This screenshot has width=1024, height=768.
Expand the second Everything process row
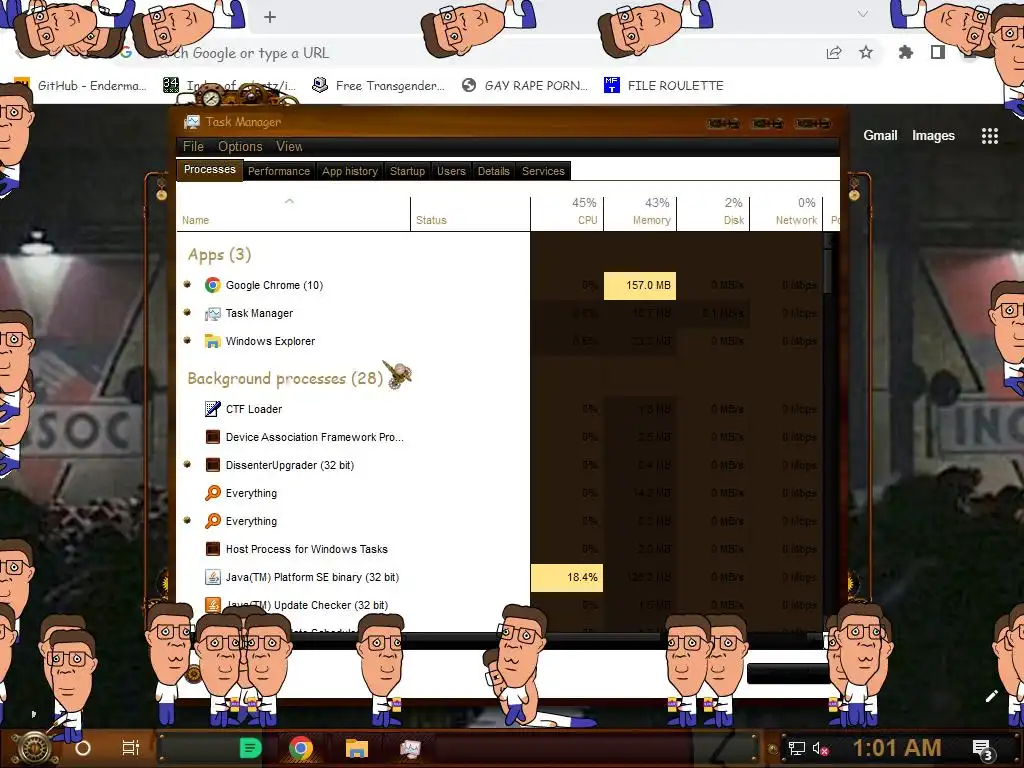click(187, 520)
